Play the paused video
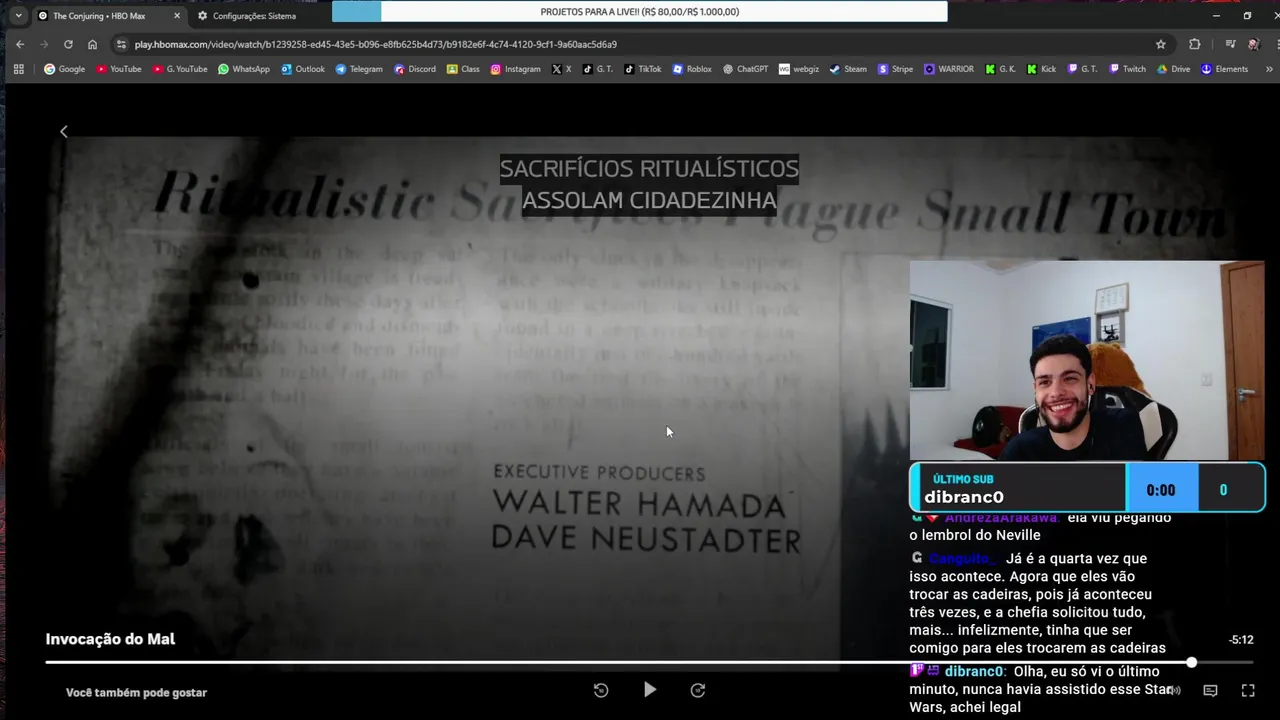The image size is (1280, 720). pos(649,690)
